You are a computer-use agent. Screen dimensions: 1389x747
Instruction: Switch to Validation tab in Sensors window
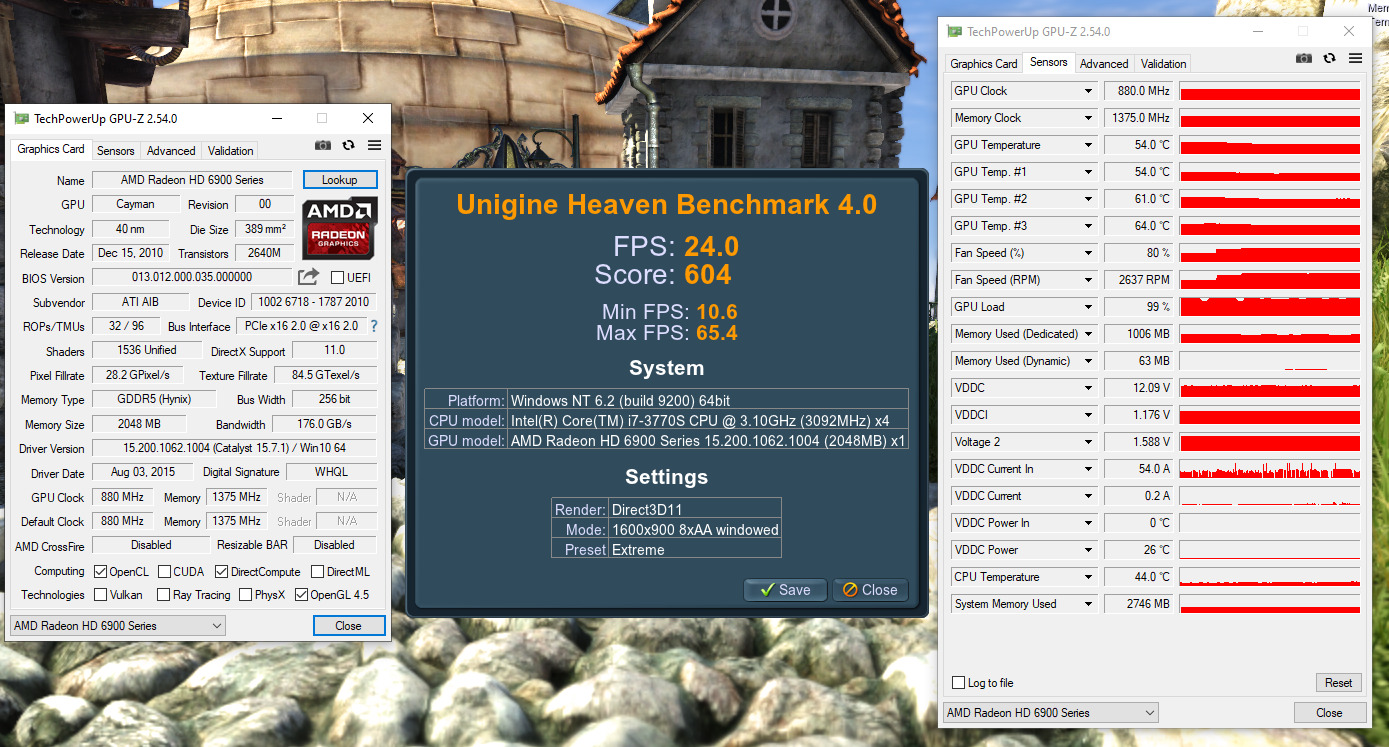pyautogui.click(x=1164, y=64)
